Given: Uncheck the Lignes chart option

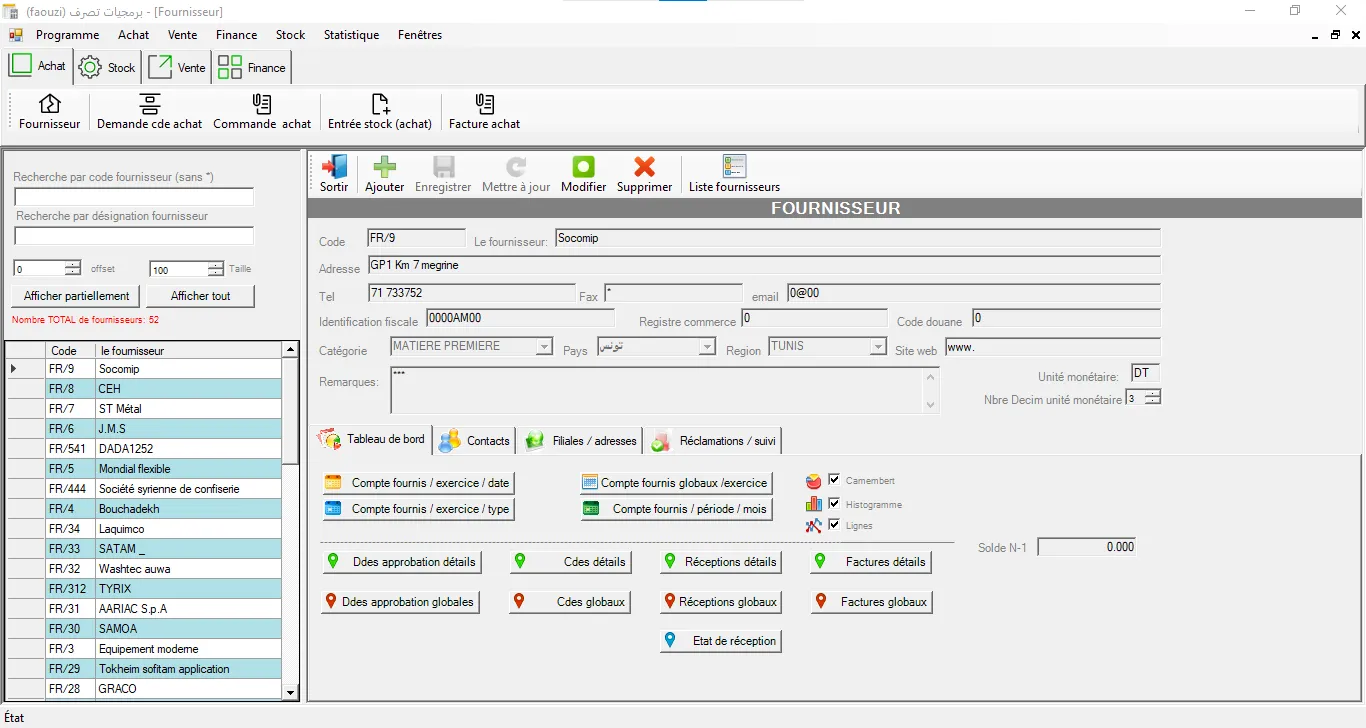Looking at the screenshot, I should [x=833, y=524].
